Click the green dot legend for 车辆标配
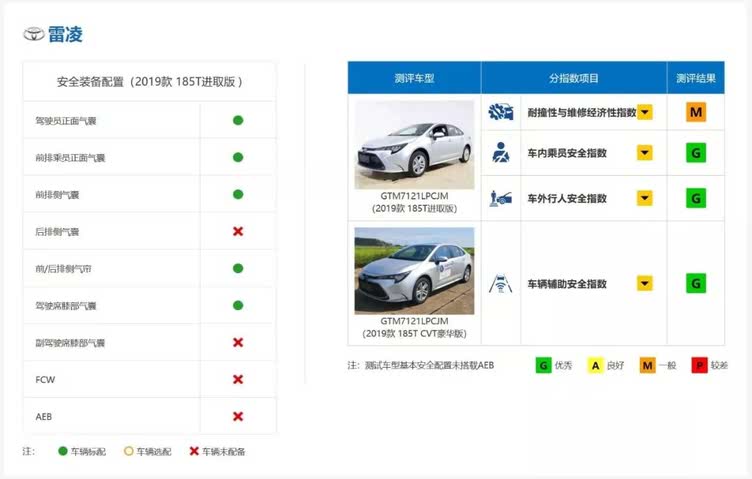This screenshot has width=752, height=479. click(62, 451)
